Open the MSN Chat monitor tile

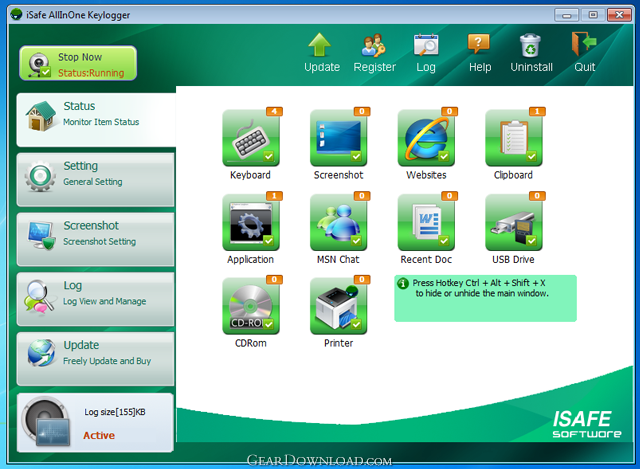tap(338, 222)
